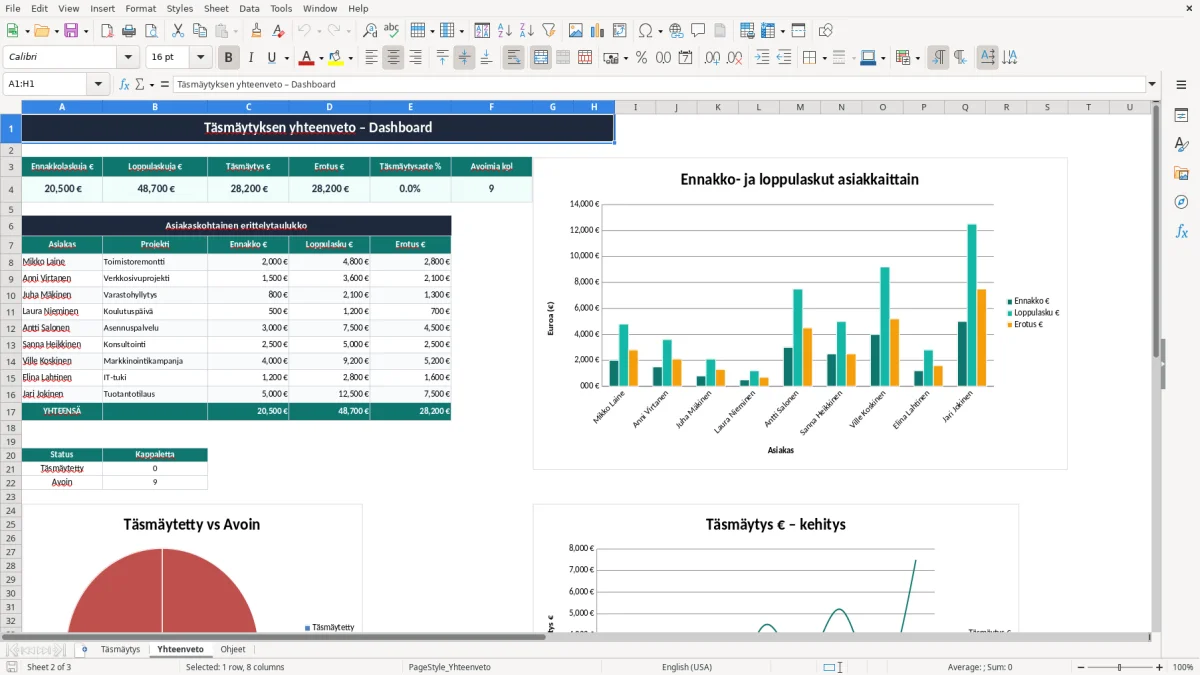Screen dimensions: 1200x675
Task: Click the Print icon
Action: [x=130, y=31]
